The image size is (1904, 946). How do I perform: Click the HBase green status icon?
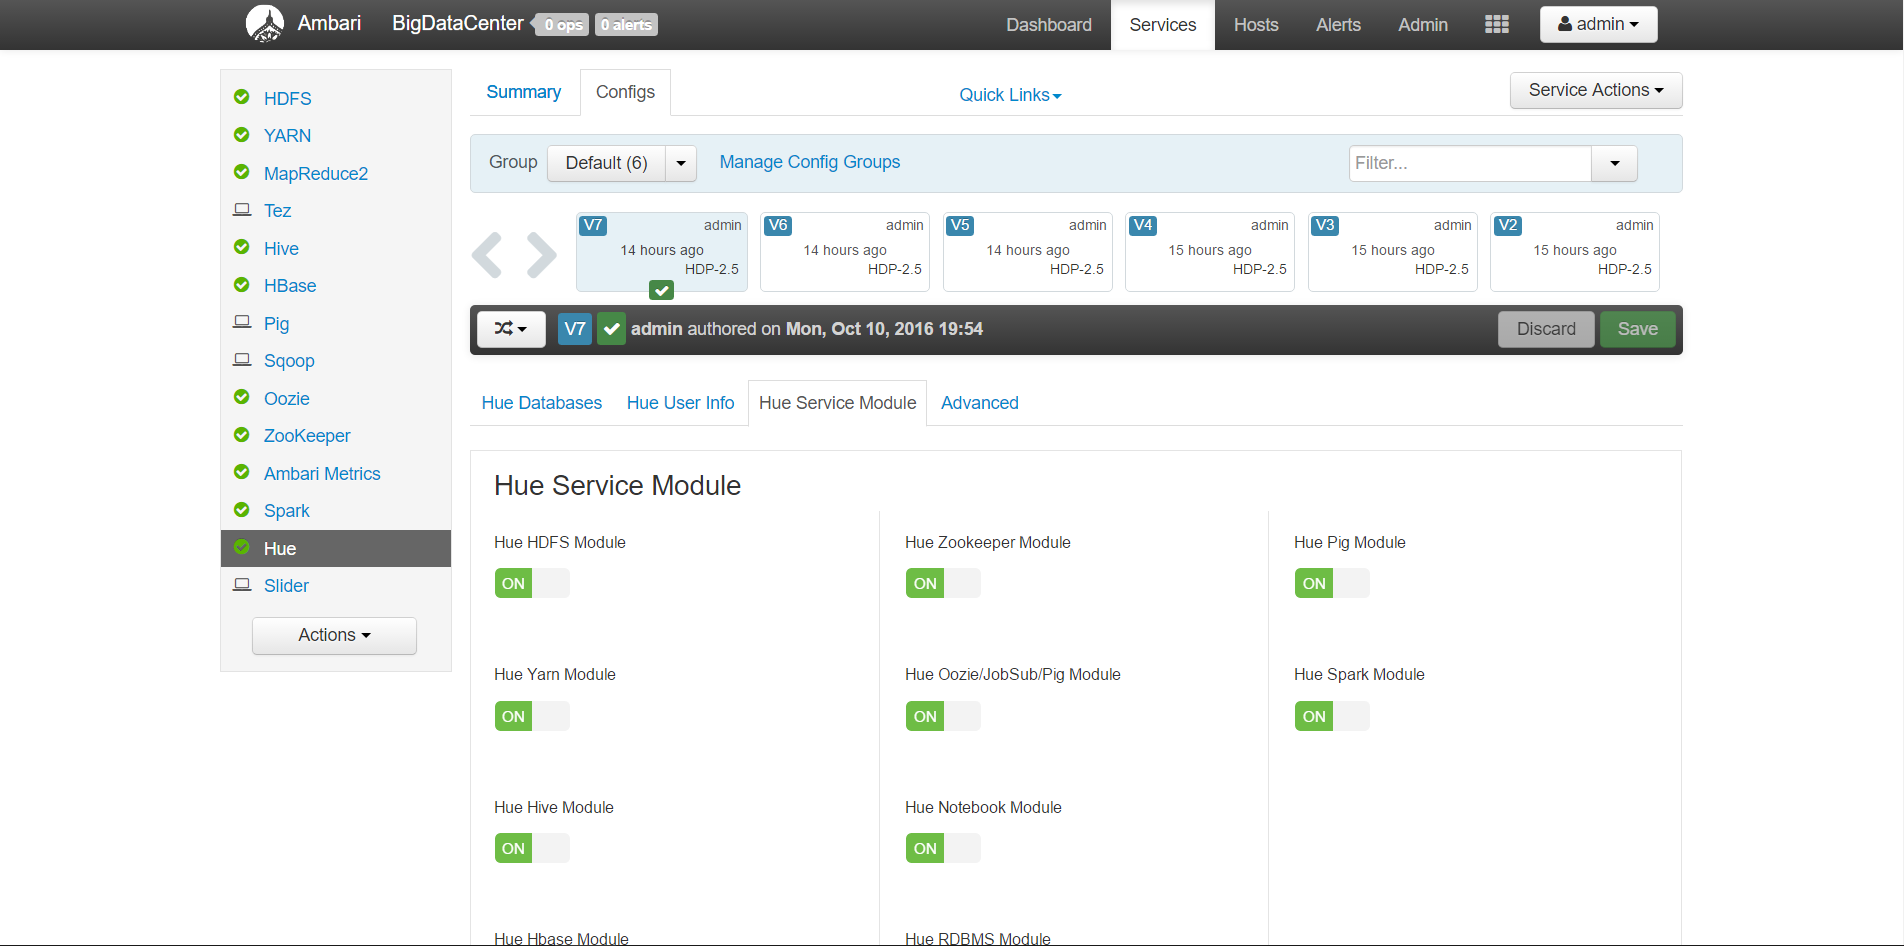pos(241,284)
